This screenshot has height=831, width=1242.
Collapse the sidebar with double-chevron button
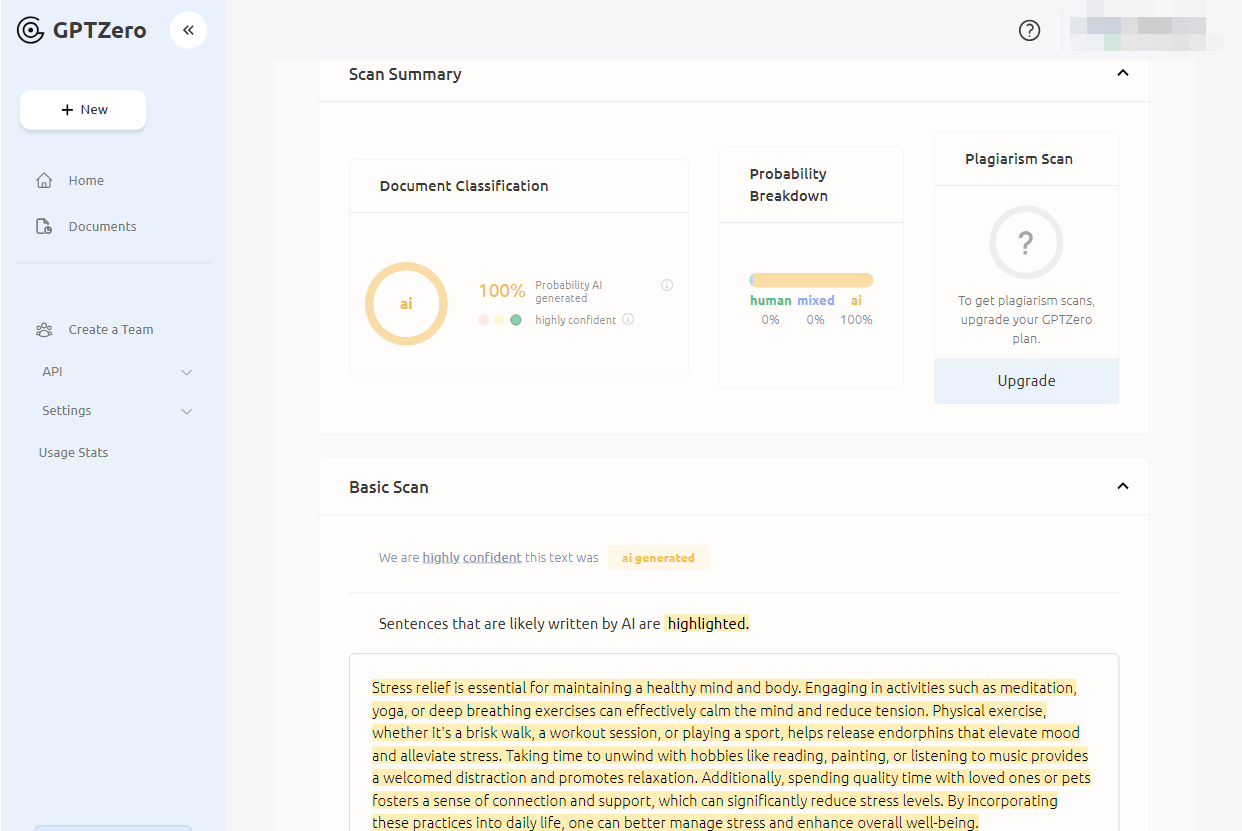coord(188,30)
